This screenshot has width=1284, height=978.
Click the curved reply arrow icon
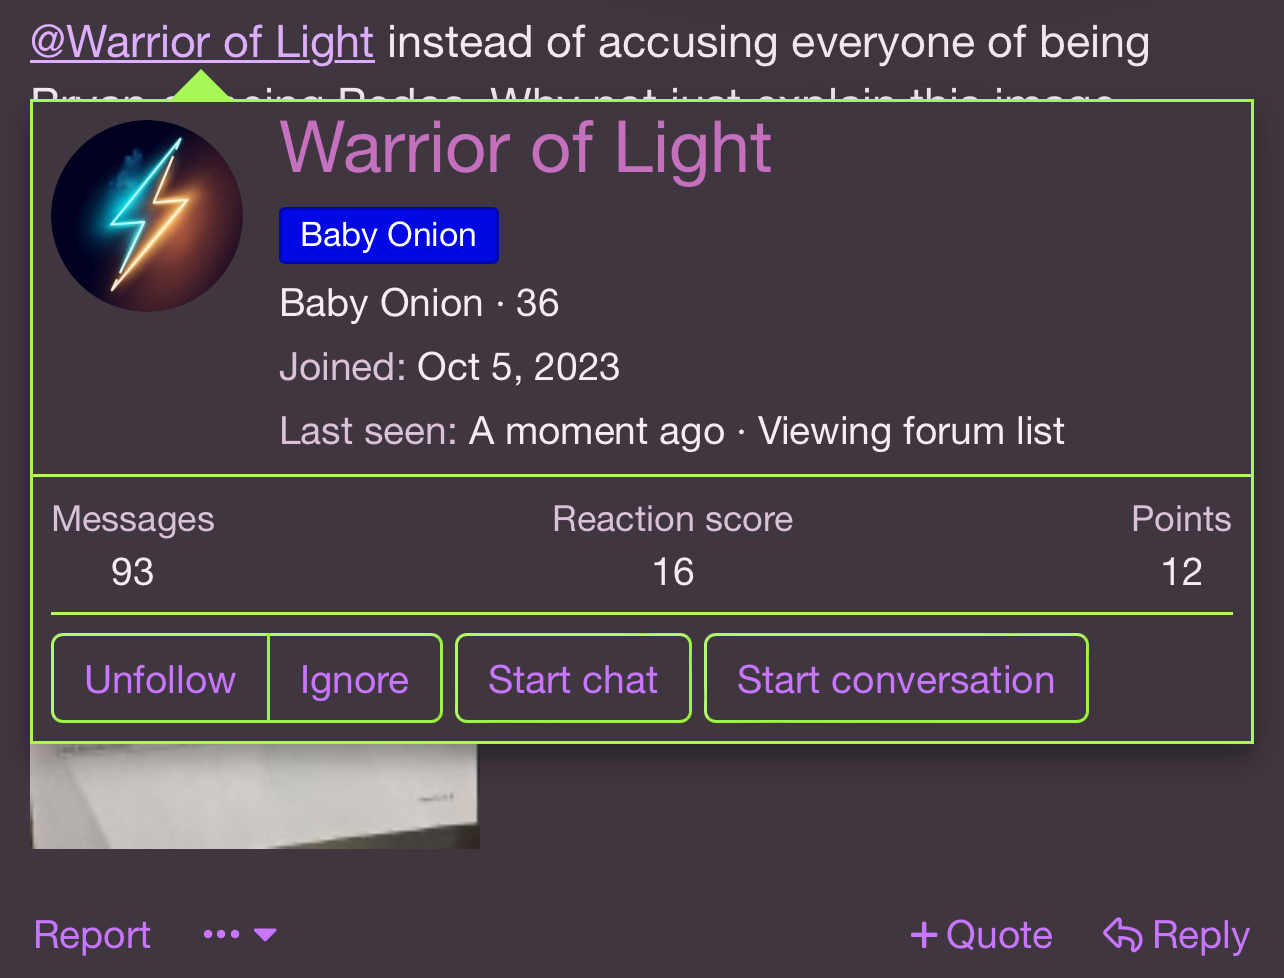coord(1122,936)
